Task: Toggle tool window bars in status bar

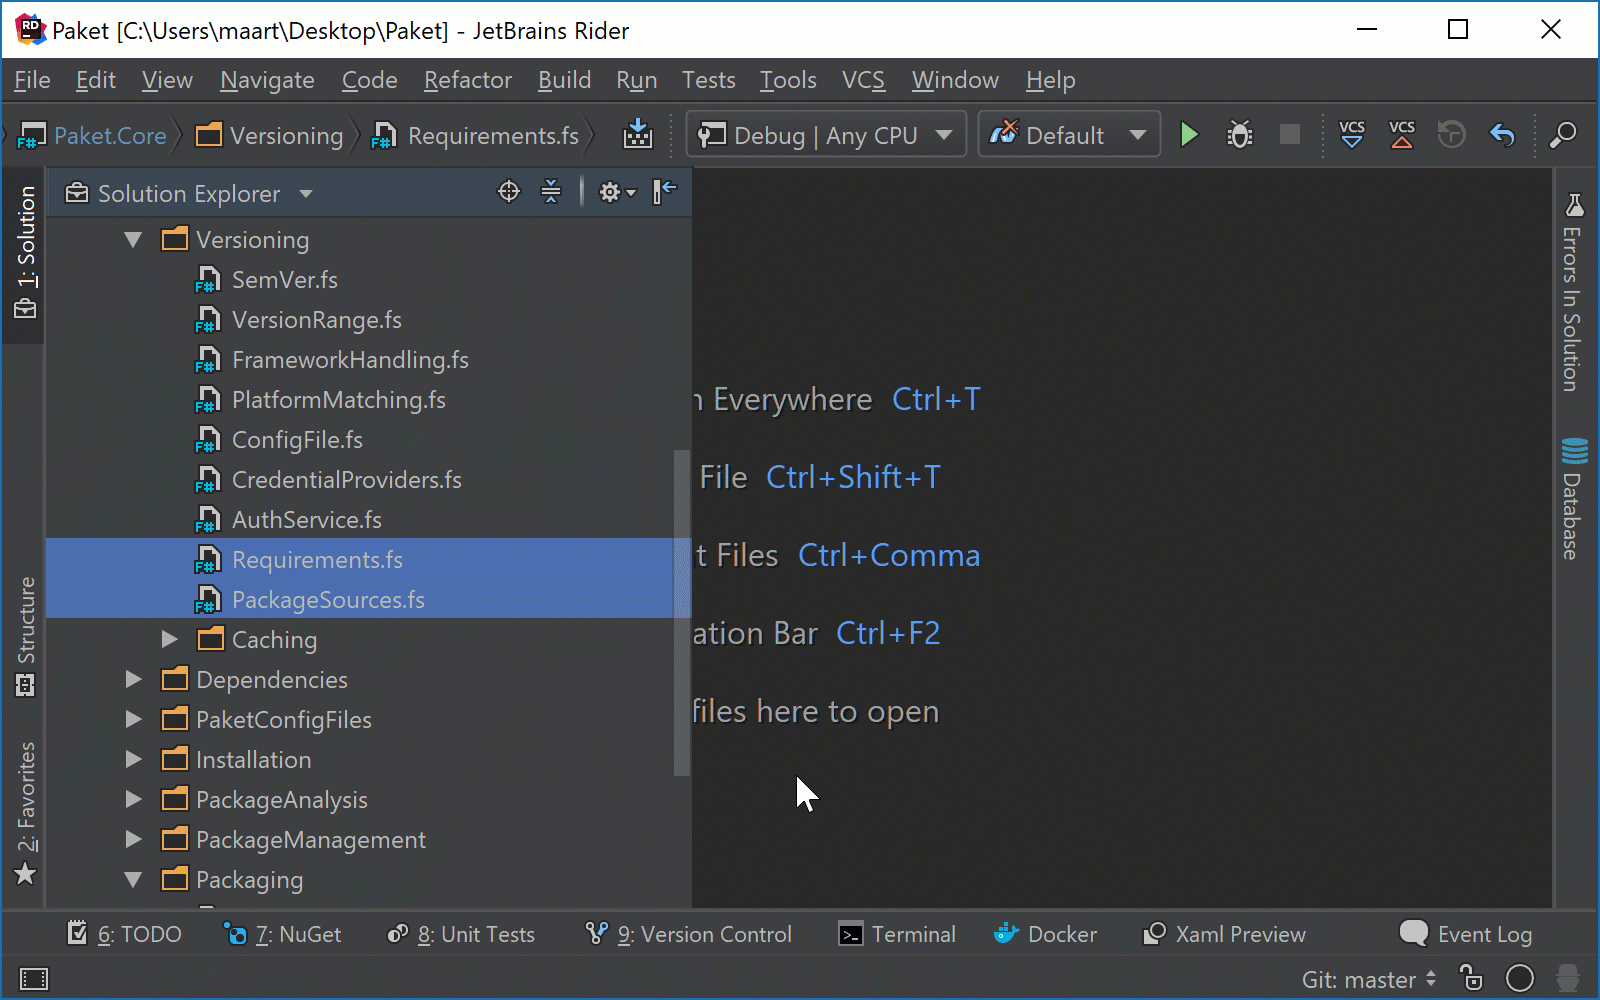Action: click(33, 979)
